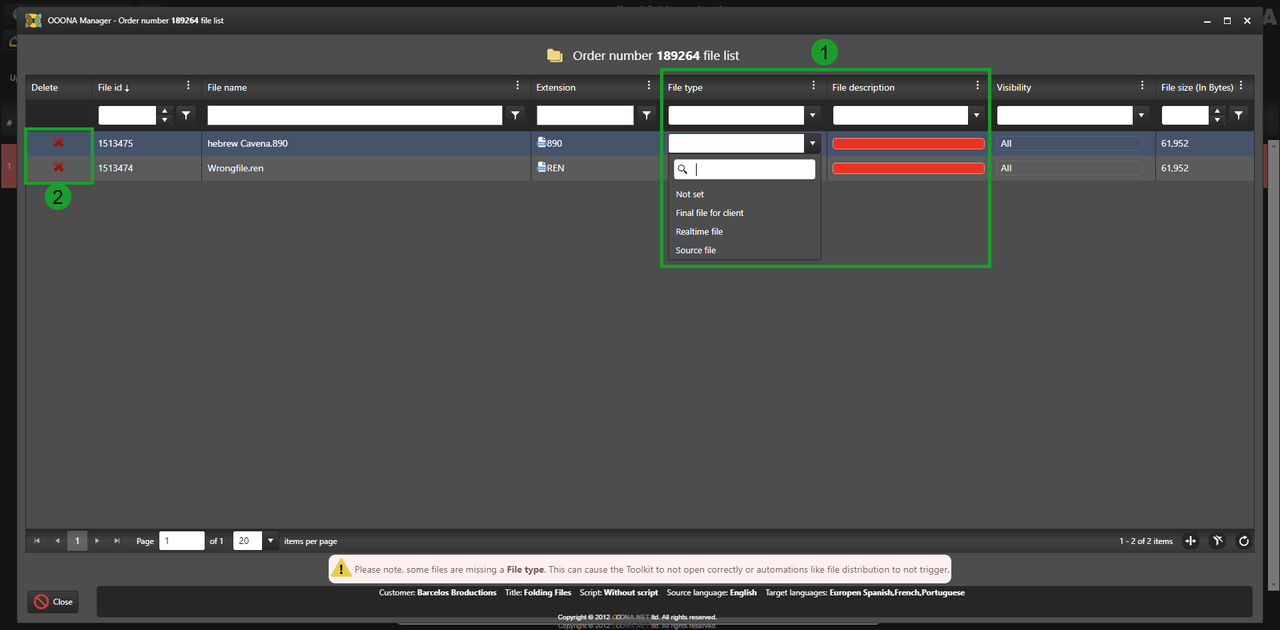This screenshot has height=630, width=1280.
Task: Click the clear filters icon in the pager
Action: coord(1217,541)
